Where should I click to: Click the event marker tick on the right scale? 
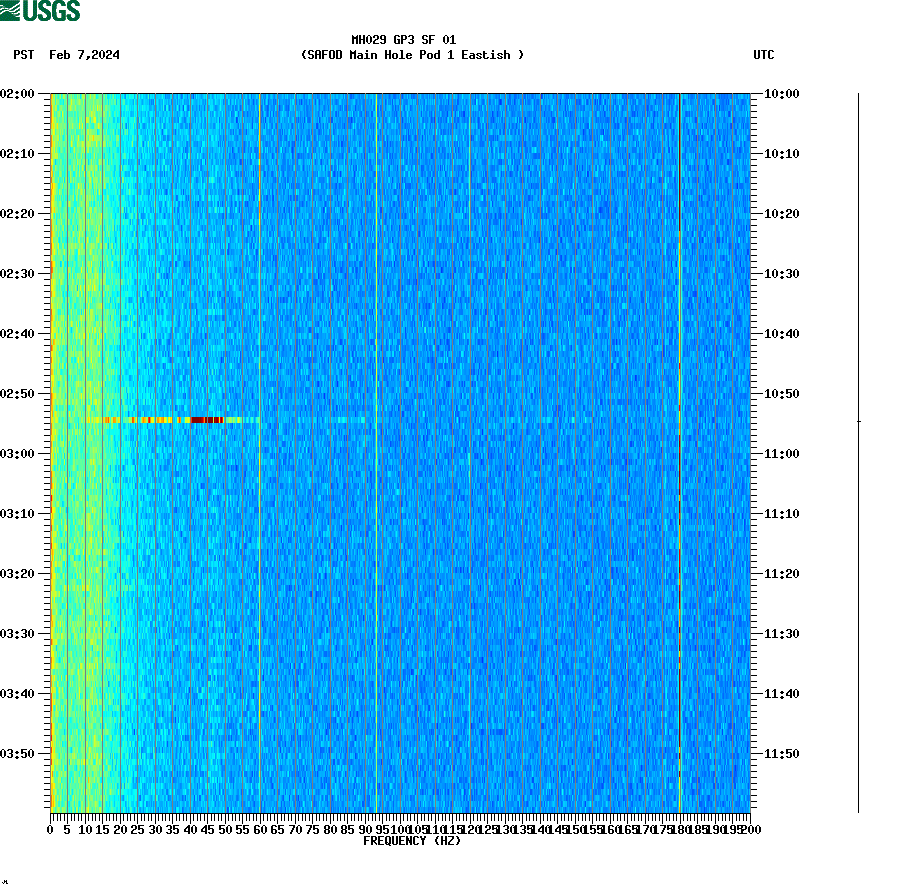coord(858,421)
